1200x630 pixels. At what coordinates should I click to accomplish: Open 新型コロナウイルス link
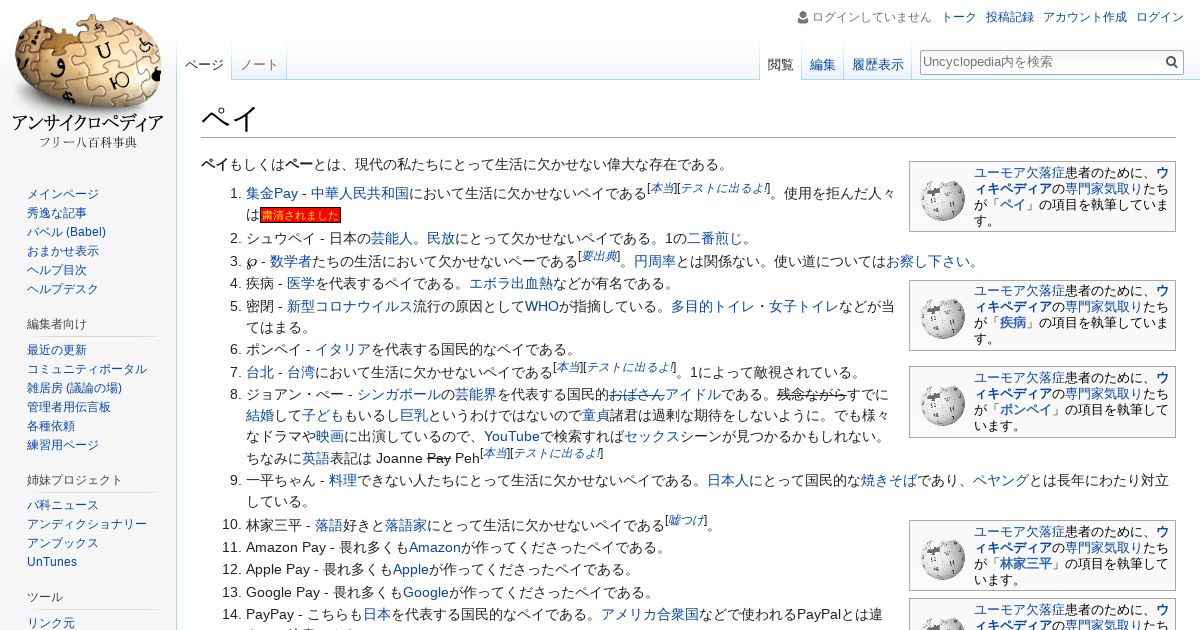pos(350,306)
